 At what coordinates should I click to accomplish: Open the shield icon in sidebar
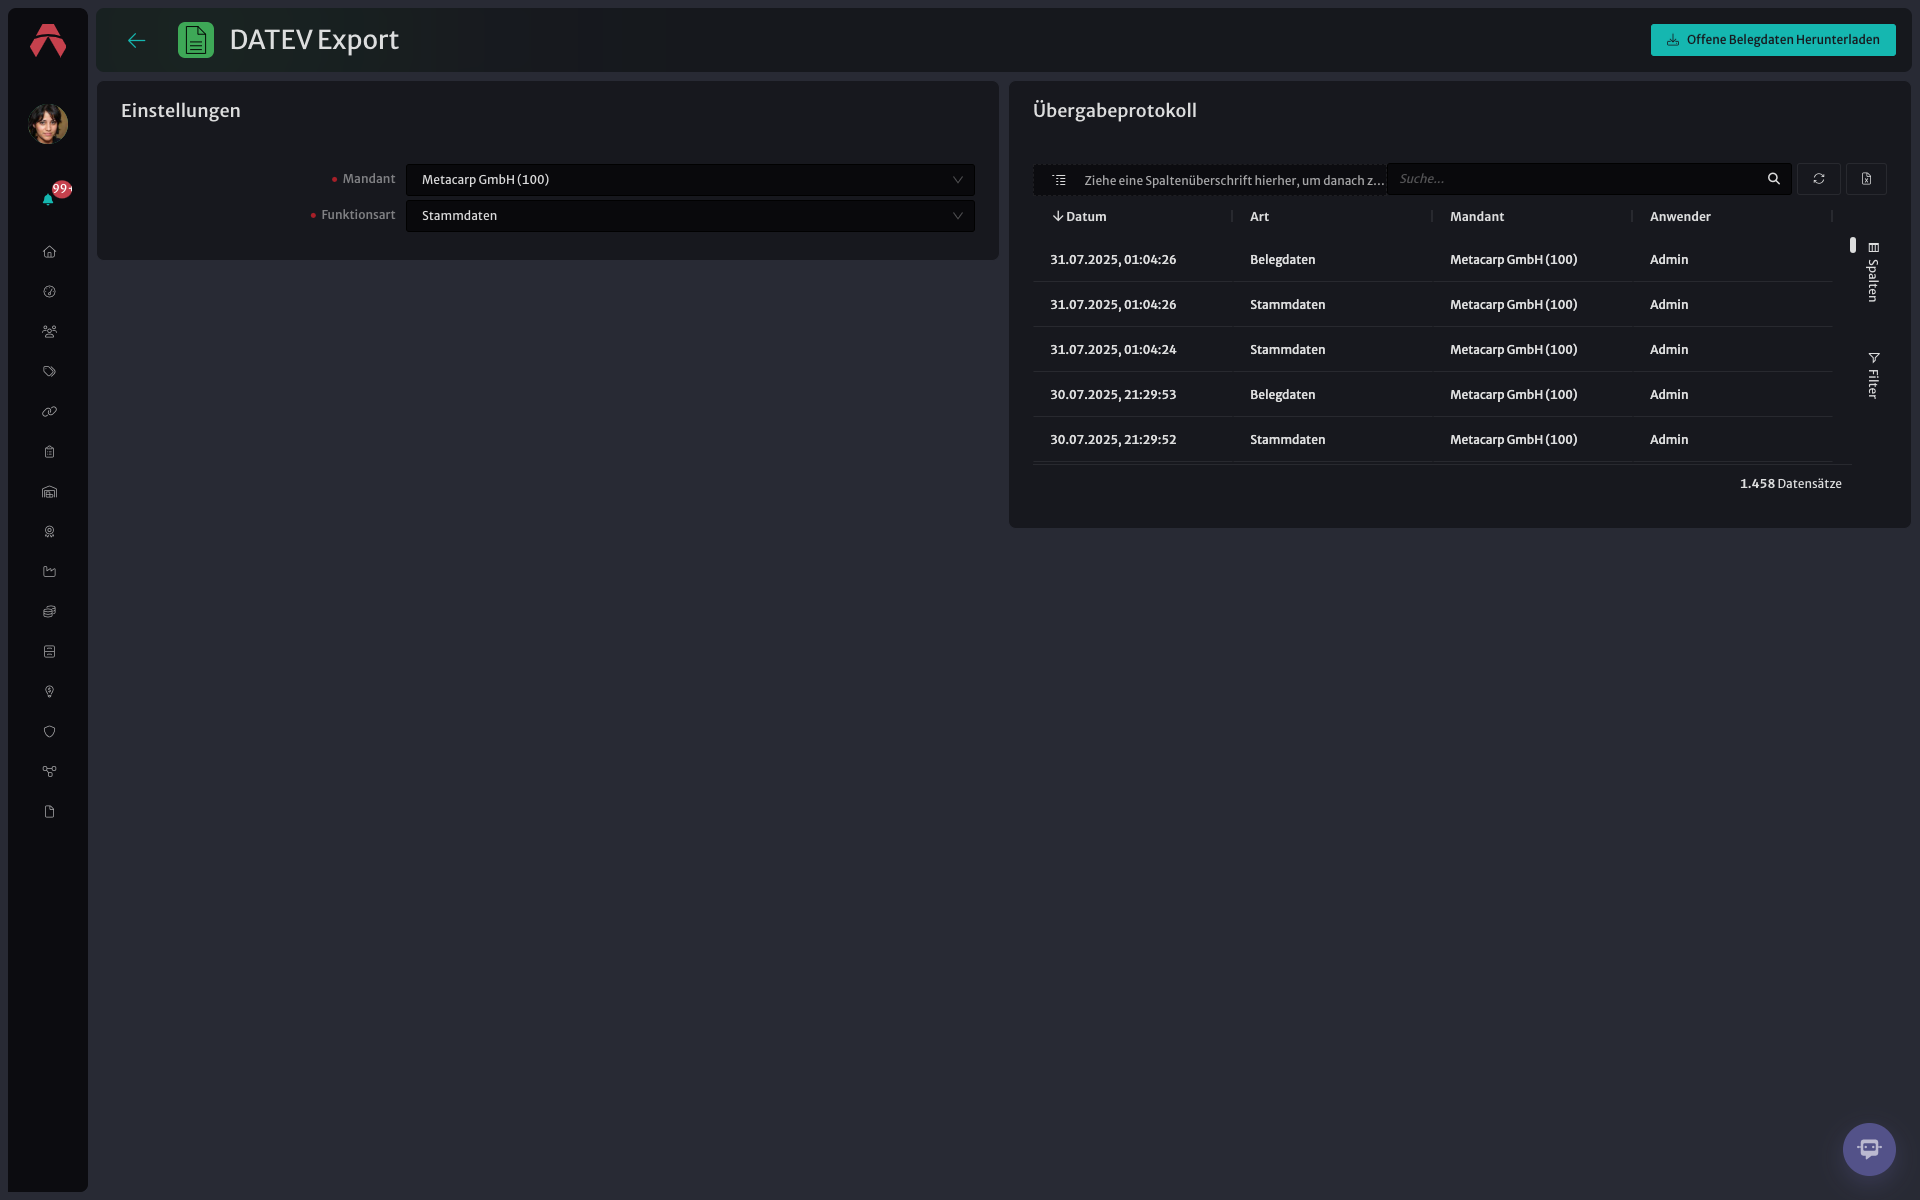tap(49, 732)
